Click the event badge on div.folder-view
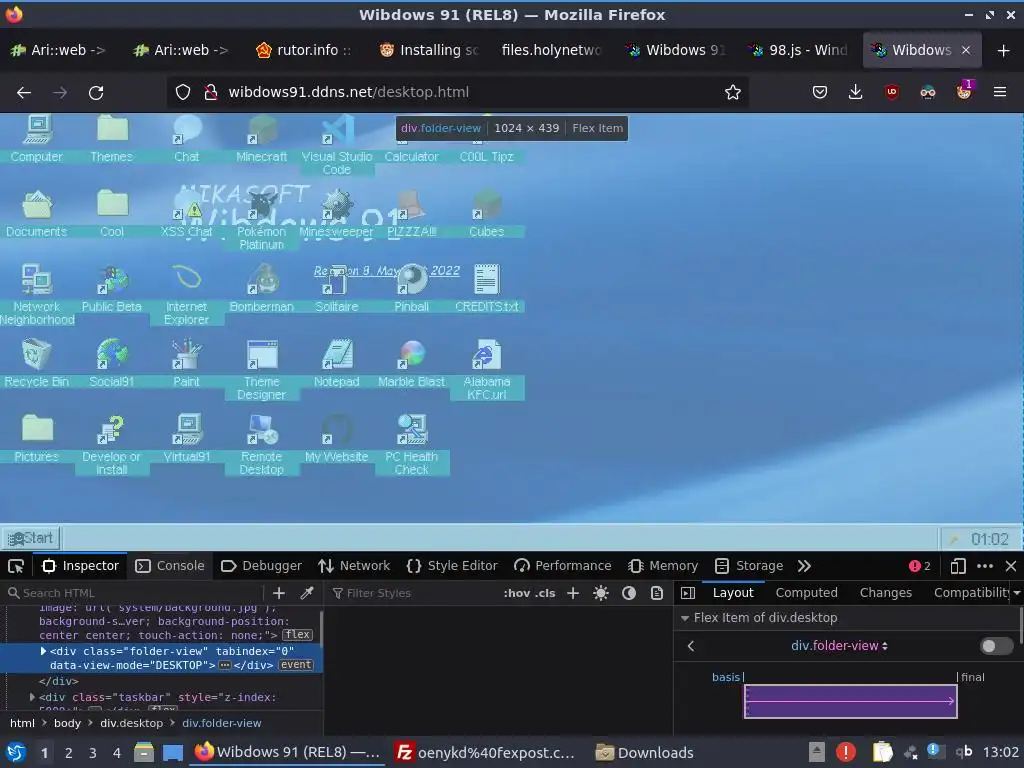This screenshot has width=1024, height=768. coord(296,665)
